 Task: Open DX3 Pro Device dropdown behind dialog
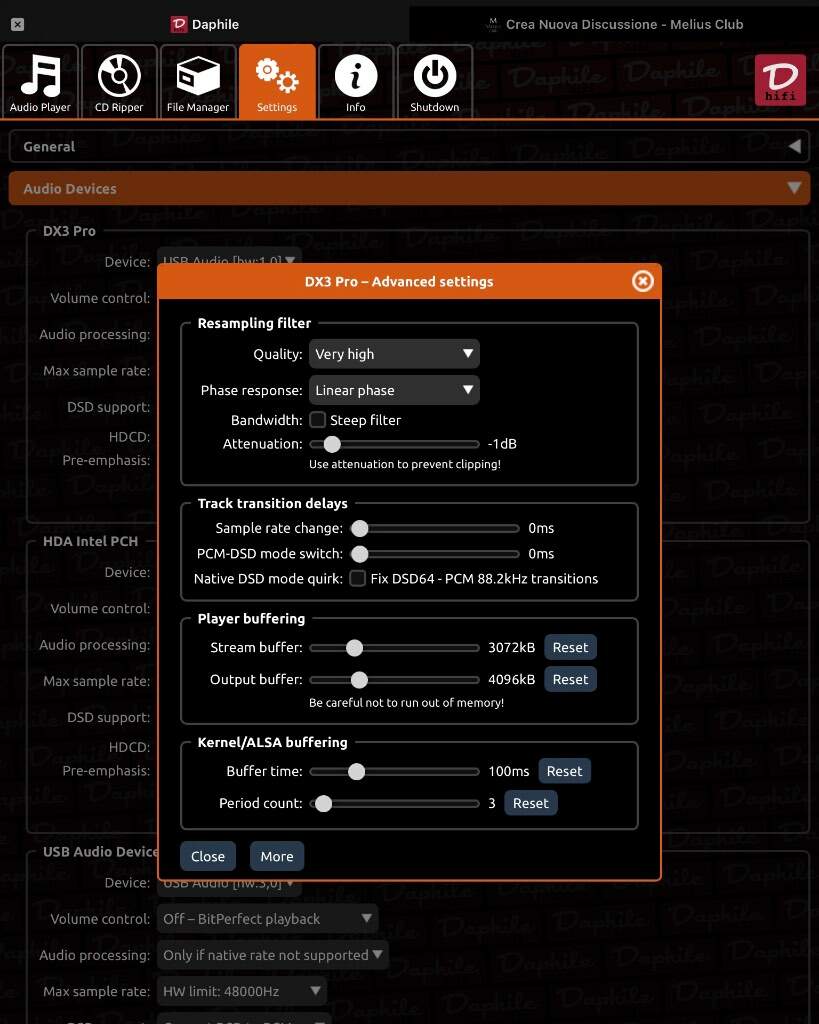tap(229, 257)
